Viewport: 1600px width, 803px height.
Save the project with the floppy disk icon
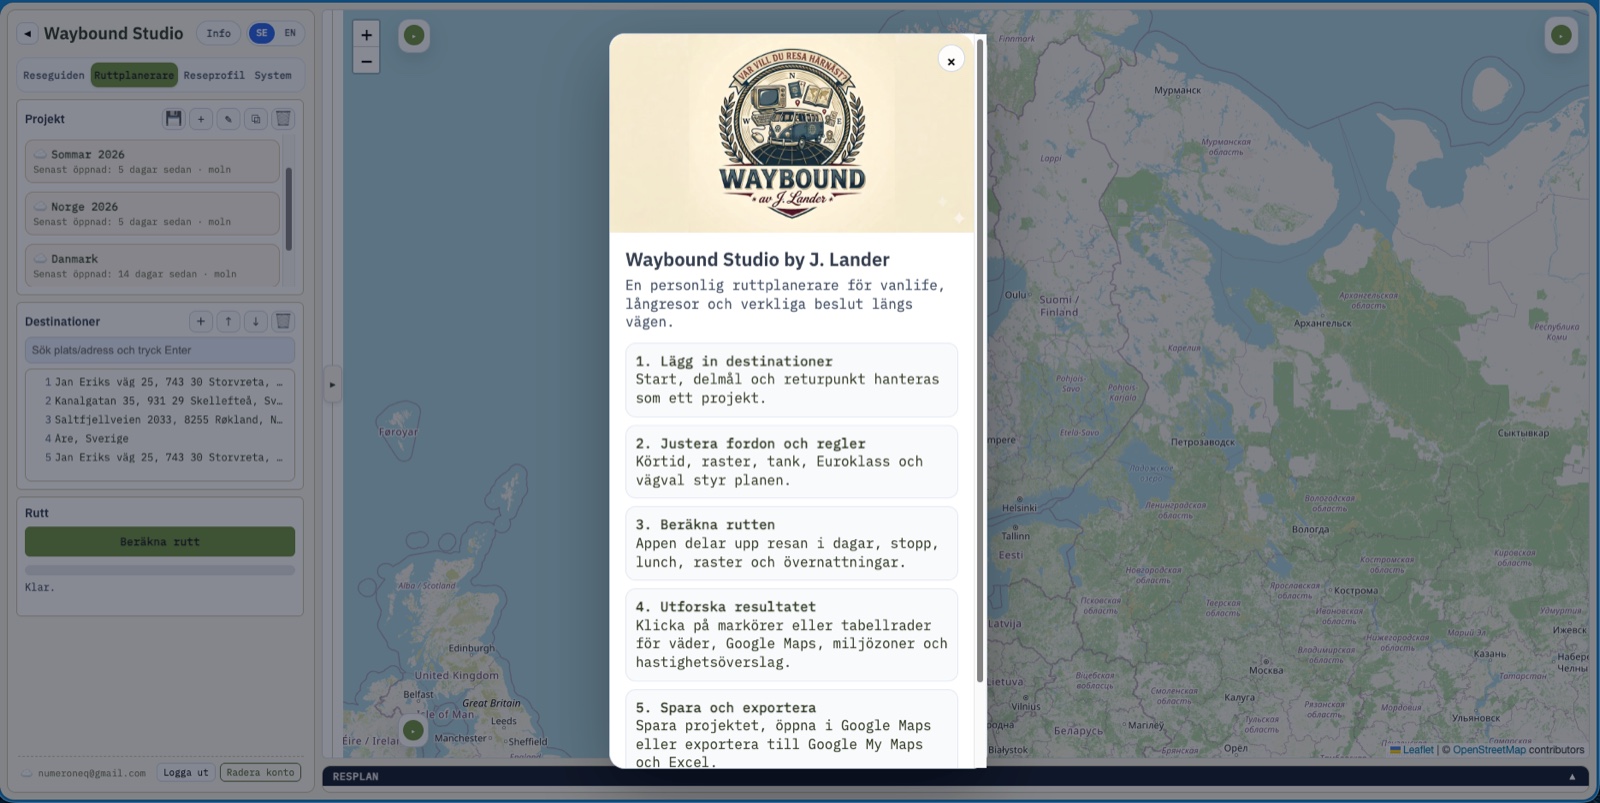click(x=174, y=119)
